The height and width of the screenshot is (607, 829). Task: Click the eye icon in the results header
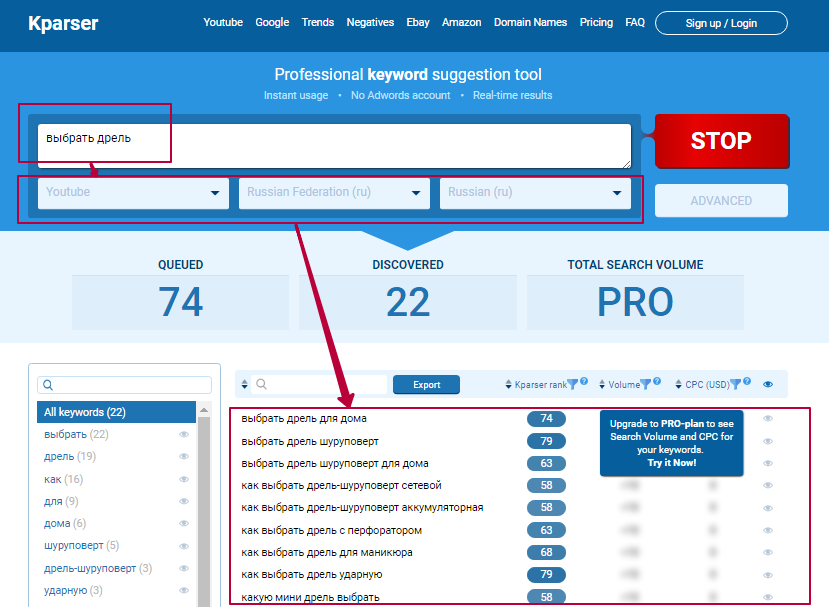coord(768,384)
